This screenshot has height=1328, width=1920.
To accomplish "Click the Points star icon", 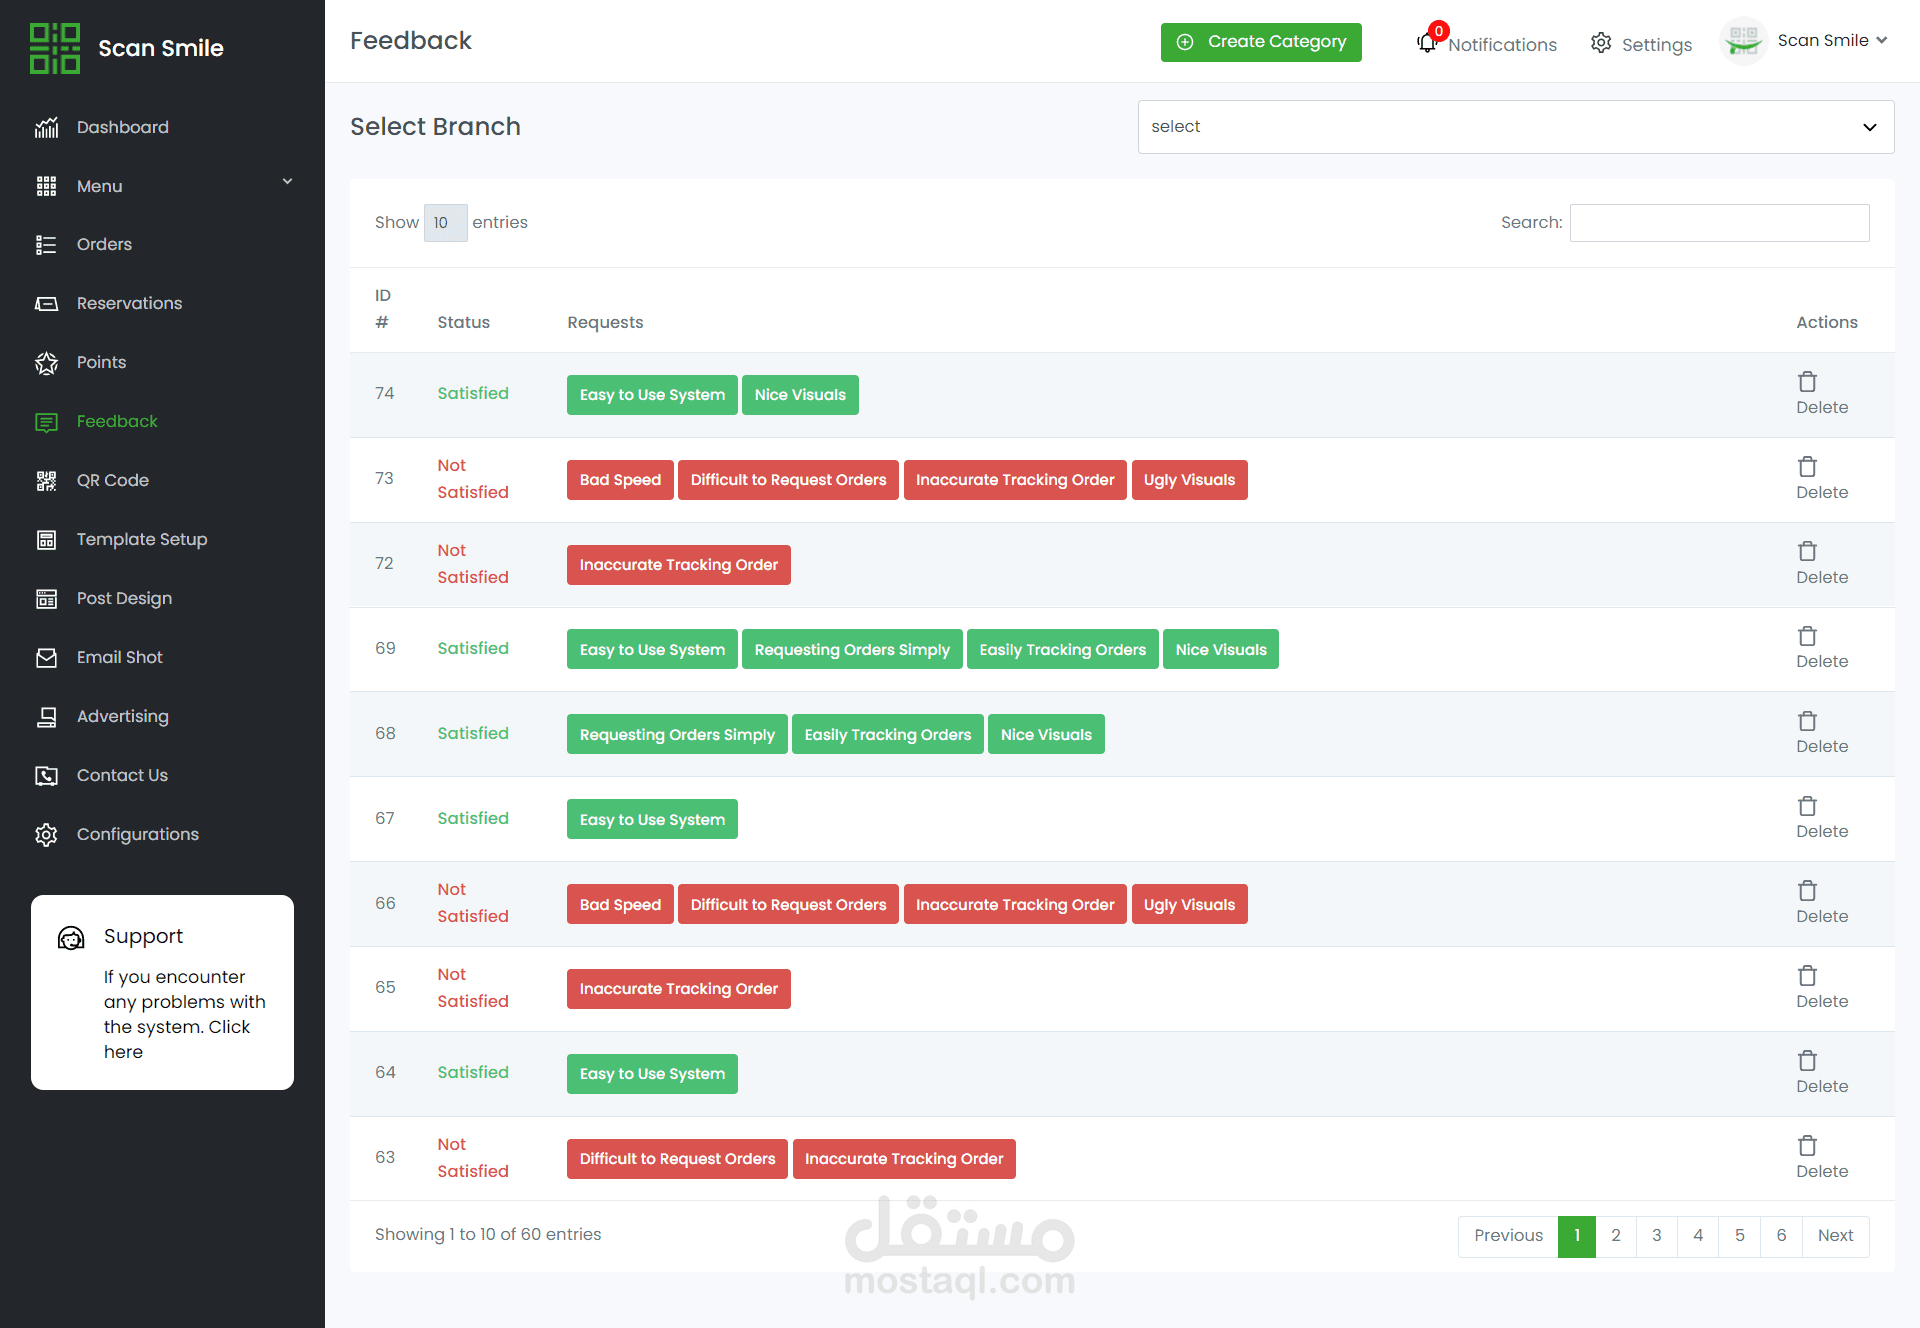I will pos(46,363).
